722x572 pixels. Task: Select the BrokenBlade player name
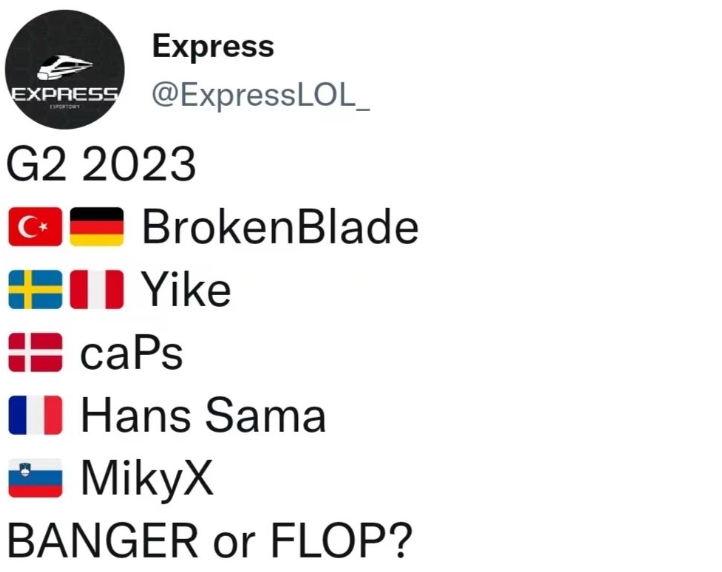[x=280, y=228]
